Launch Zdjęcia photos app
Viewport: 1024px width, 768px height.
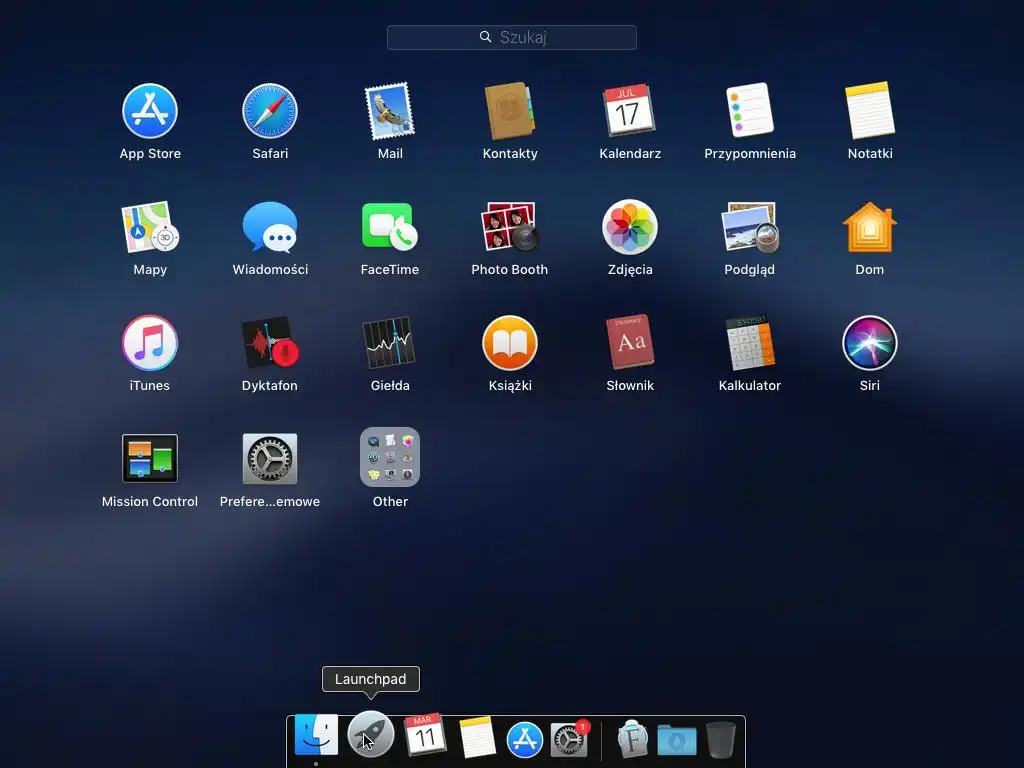click(x=630, y=227)
